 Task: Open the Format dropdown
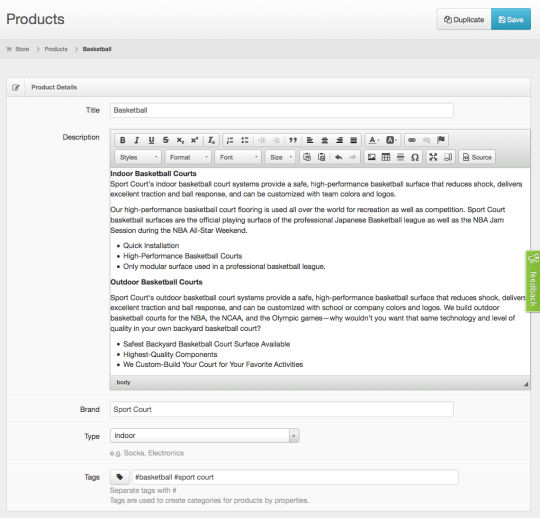click(x=188, y=157)
